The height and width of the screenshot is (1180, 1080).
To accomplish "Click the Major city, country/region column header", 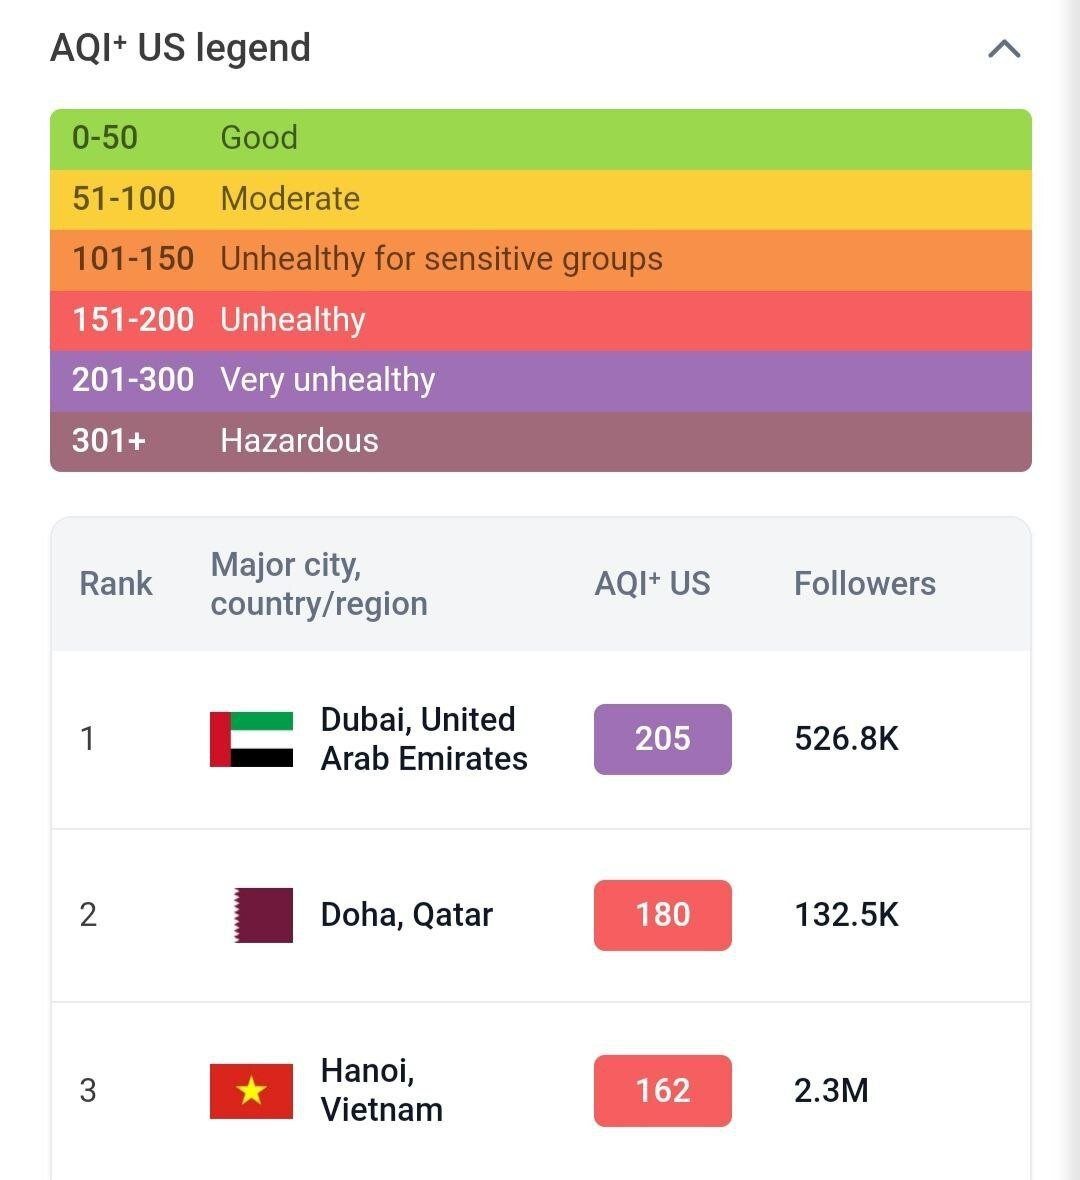I will (x=318, y=584).
